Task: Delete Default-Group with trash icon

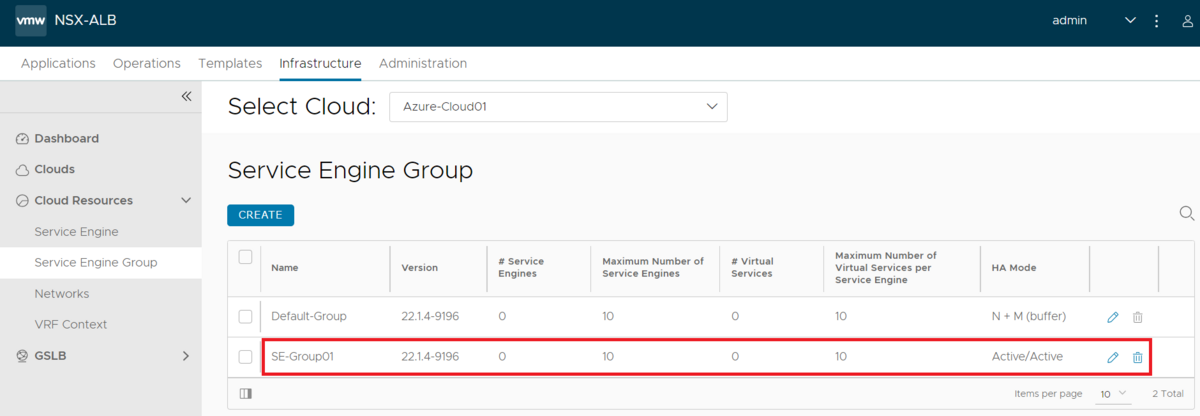Action: click(x=1137, y=317)
